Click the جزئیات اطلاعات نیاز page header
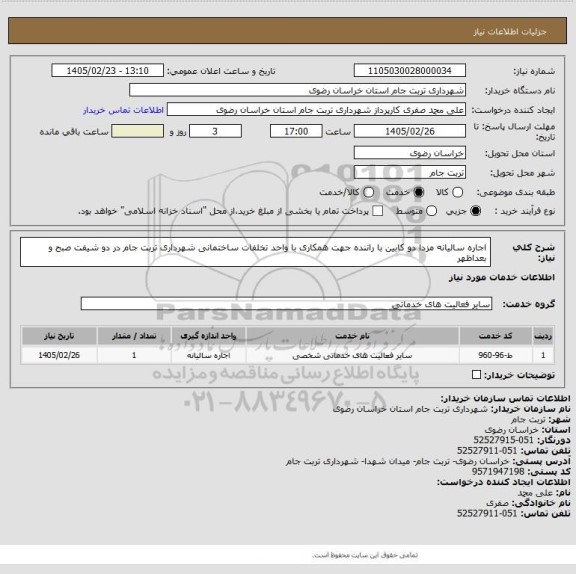The height and width of the screenshot is (574, 576). point(510,32)
